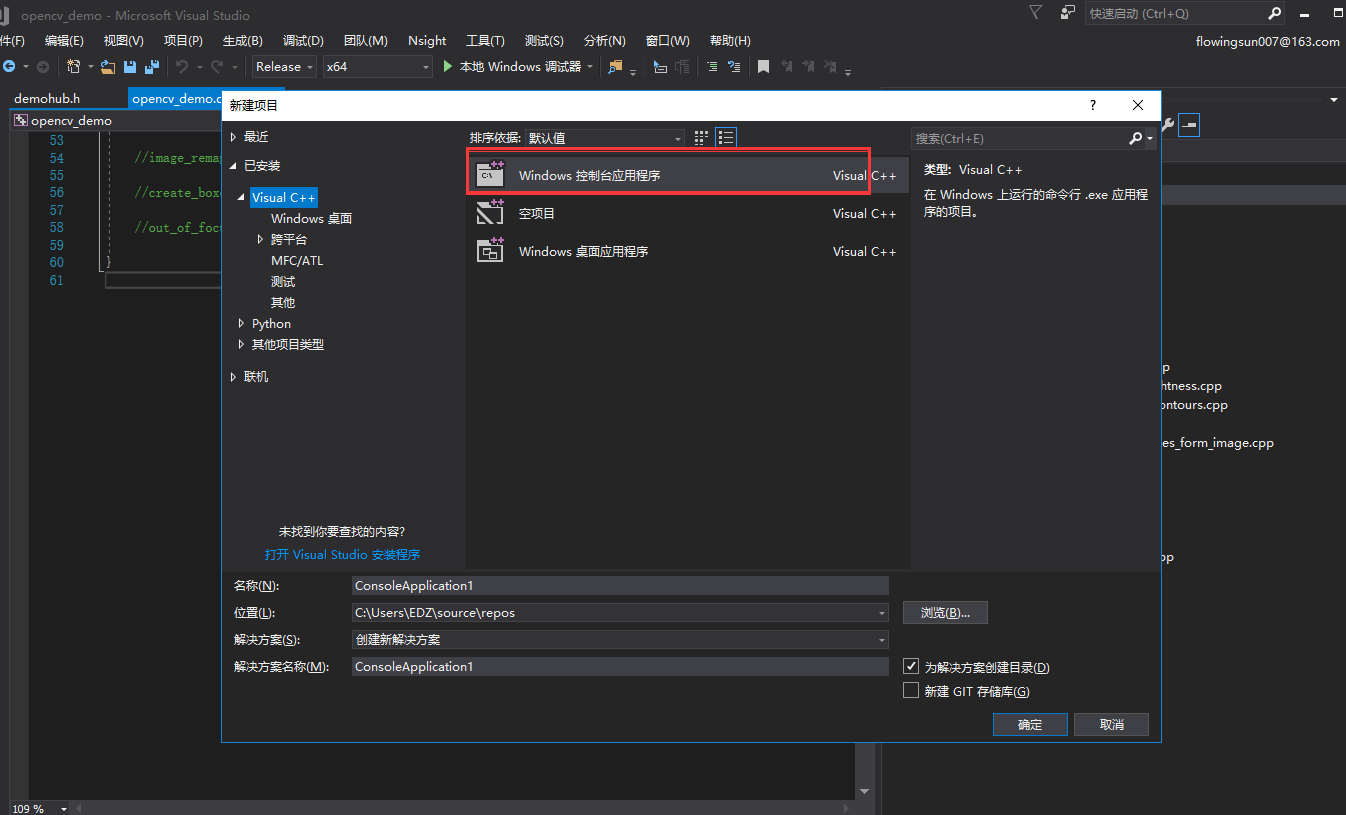Enable 新建 GIT 存储库 checkbox

[x=911, y=691]
